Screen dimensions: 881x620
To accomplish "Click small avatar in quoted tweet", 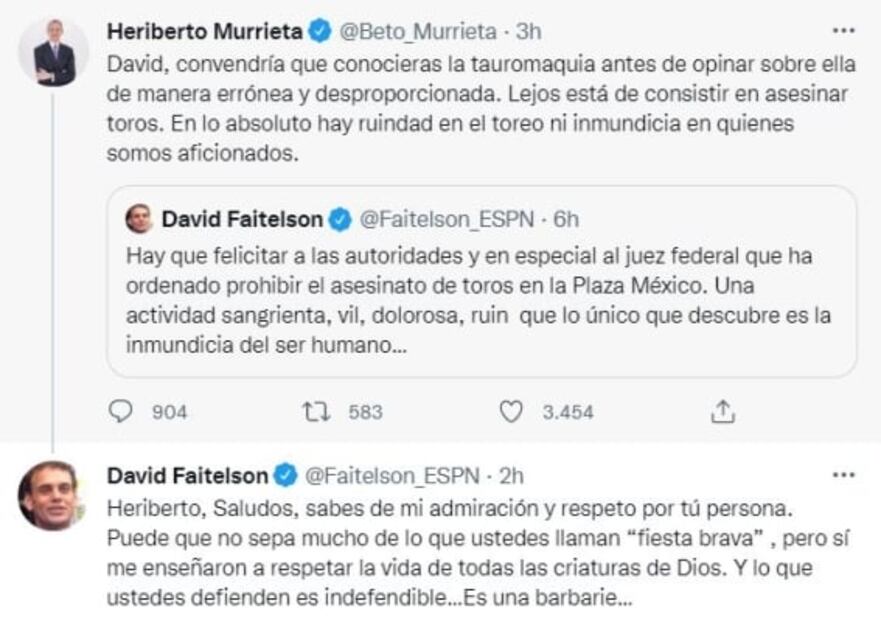I will point(139,219).
